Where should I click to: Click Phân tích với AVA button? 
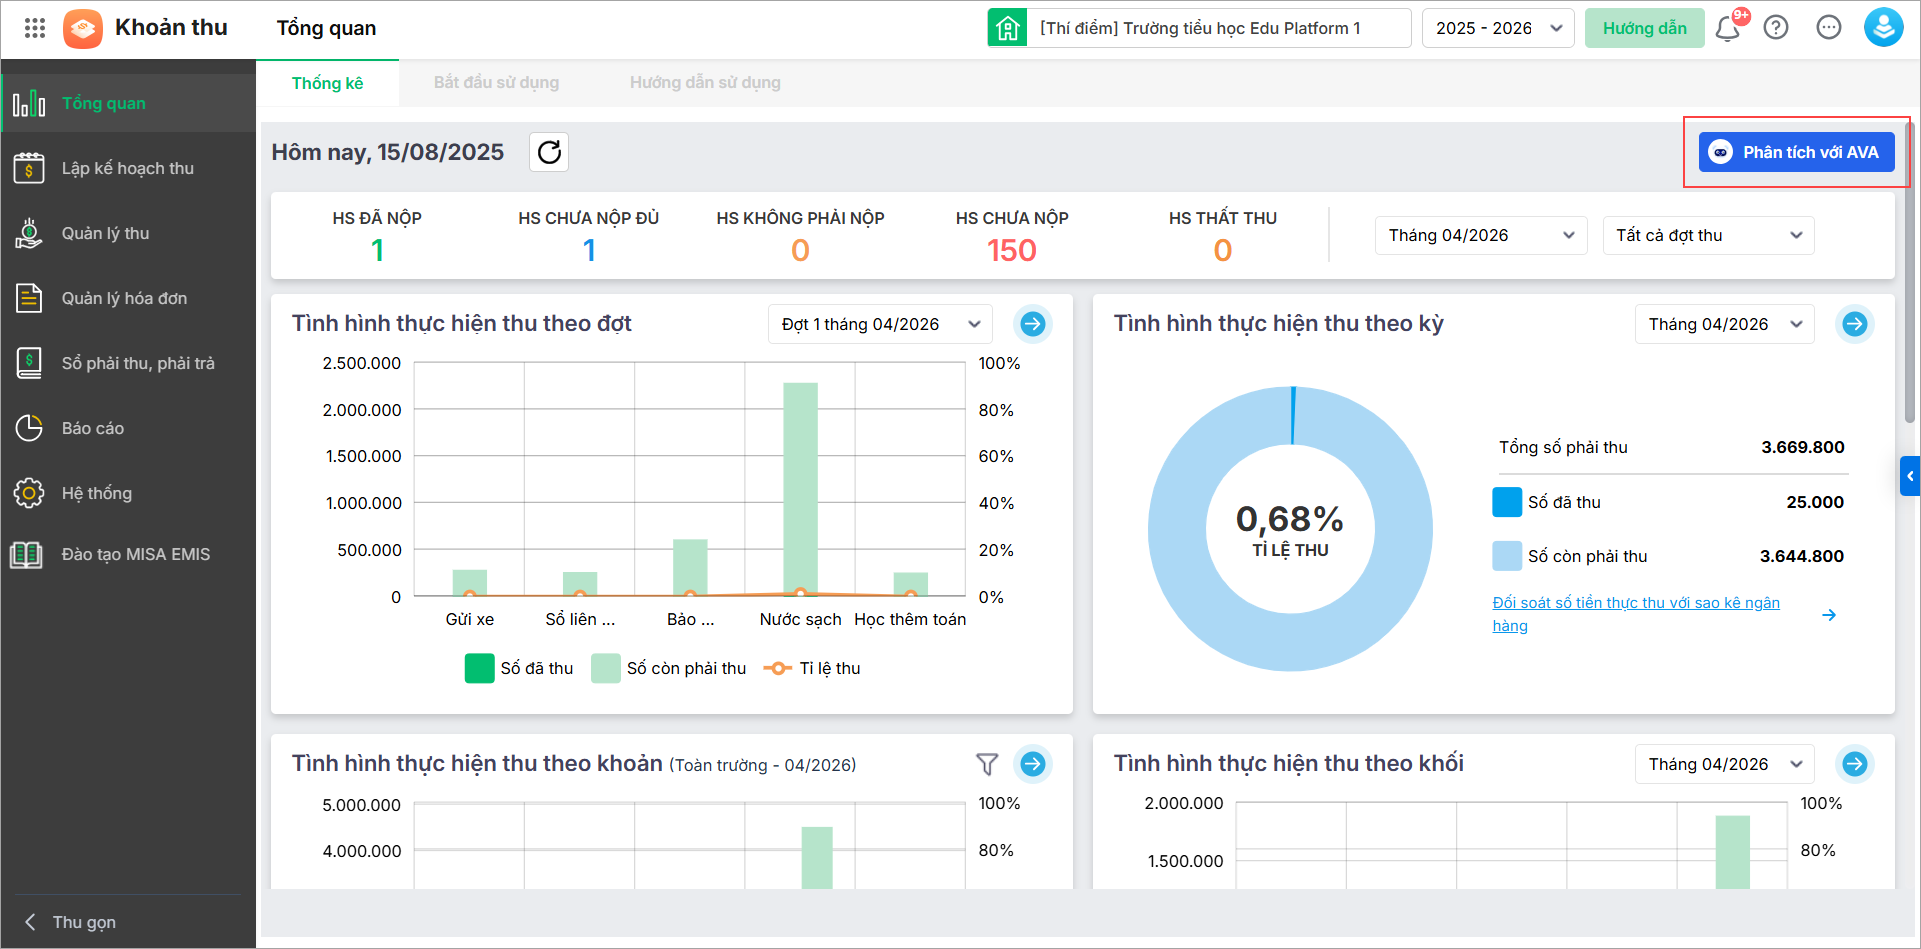pyautogui.click(x=1796, y=152)
